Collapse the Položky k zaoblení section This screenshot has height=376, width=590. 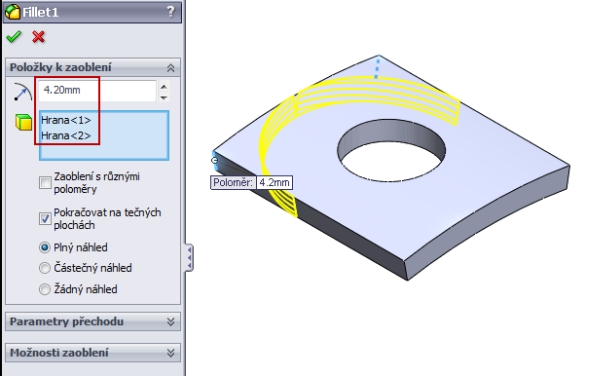170,68
